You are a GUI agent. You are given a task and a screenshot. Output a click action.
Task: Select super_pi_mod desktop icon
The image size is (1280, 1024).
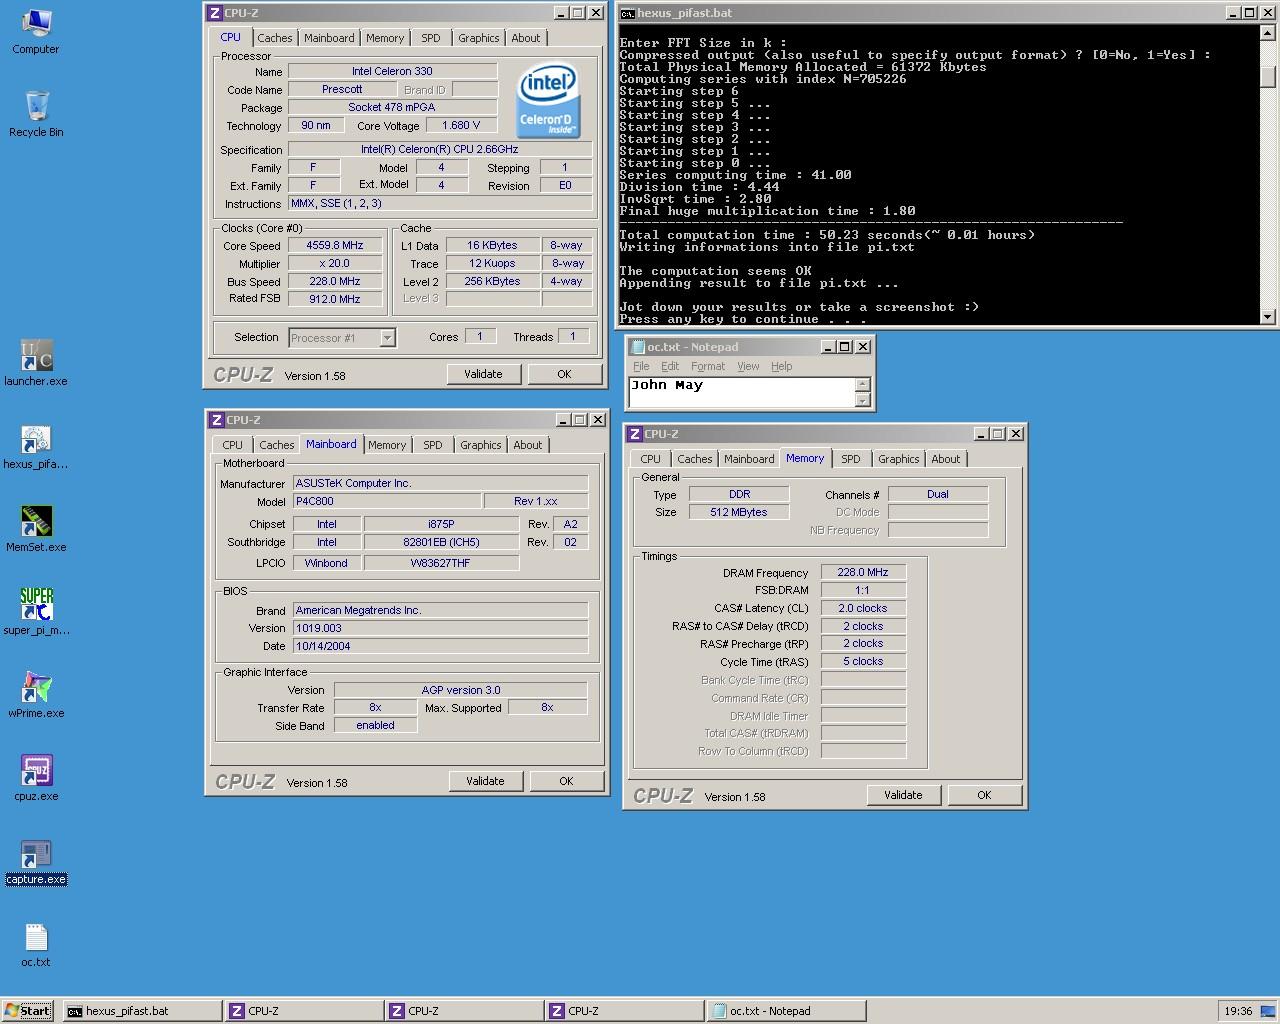(x=36, y=612)
